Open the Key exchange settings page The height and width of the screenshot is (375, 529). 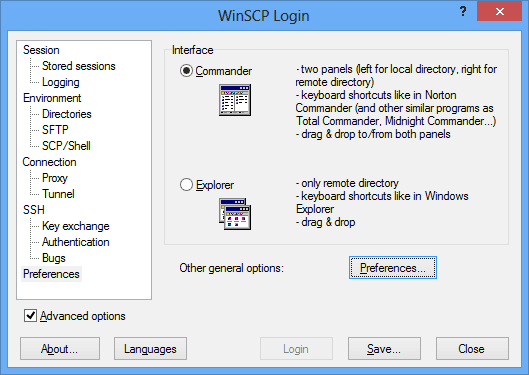pyautogui.click(x=76, y=226)
